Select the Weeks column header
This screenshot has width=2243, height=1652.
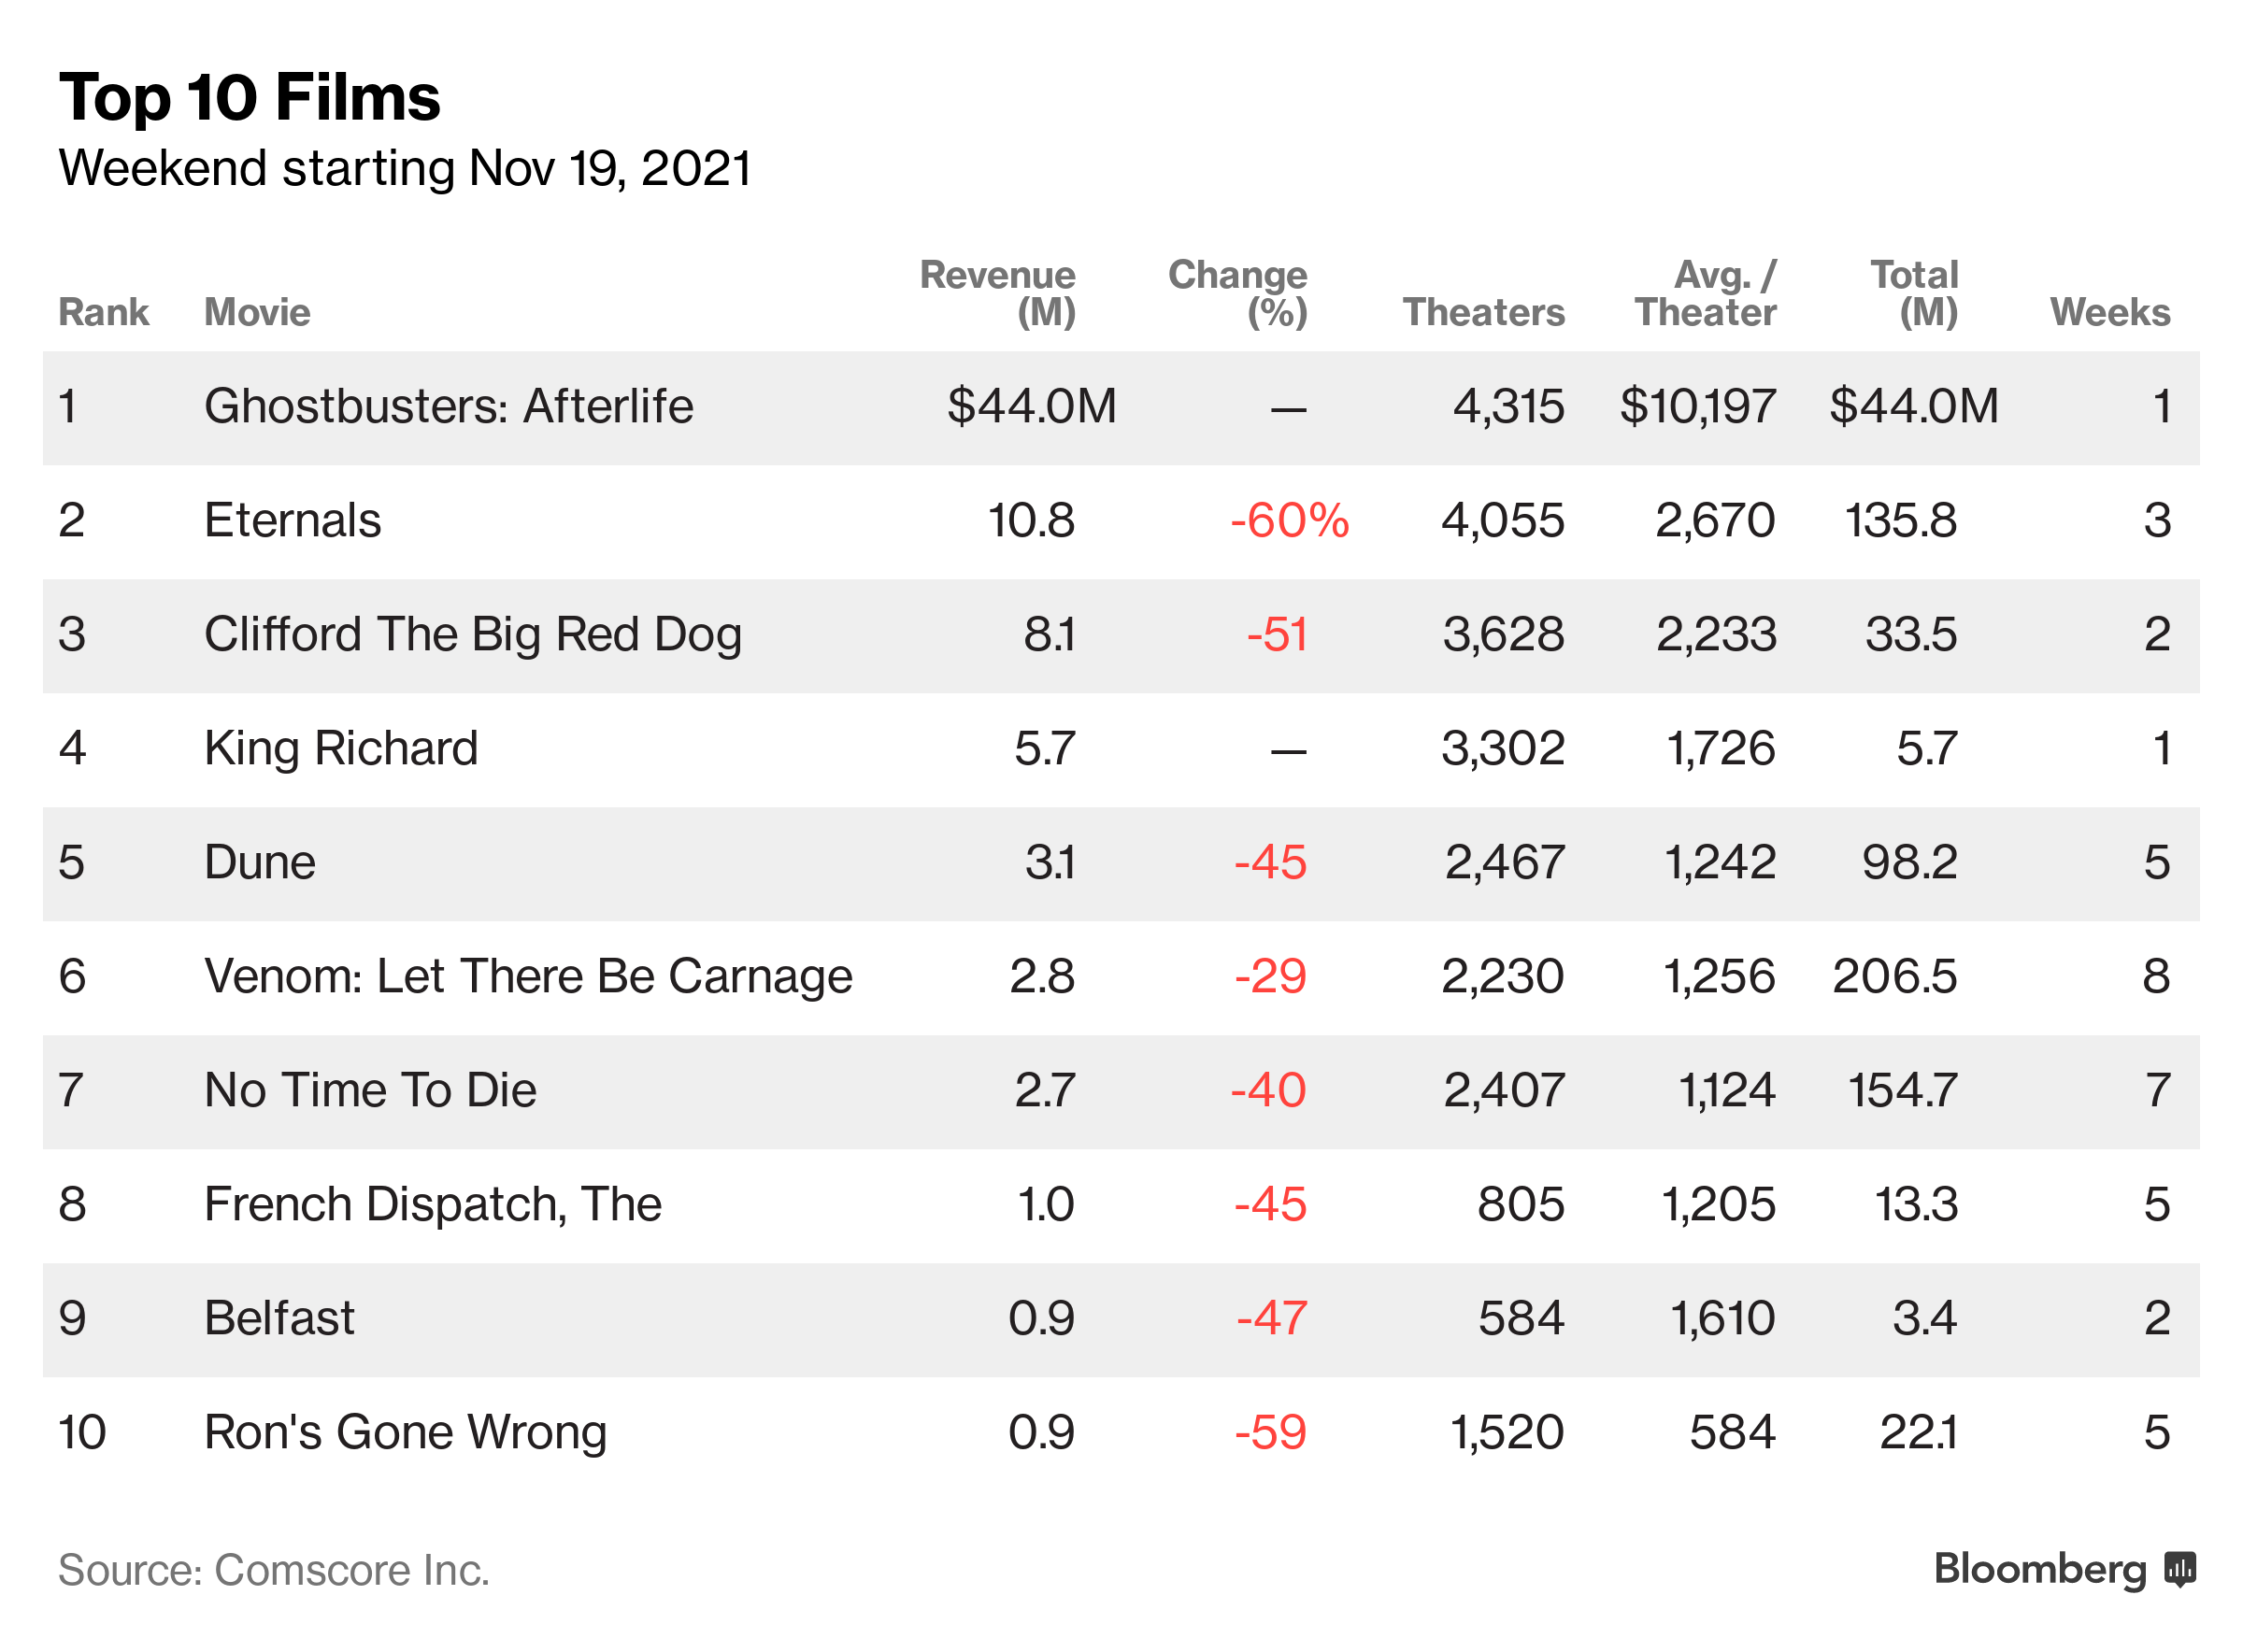[2109, 312]
